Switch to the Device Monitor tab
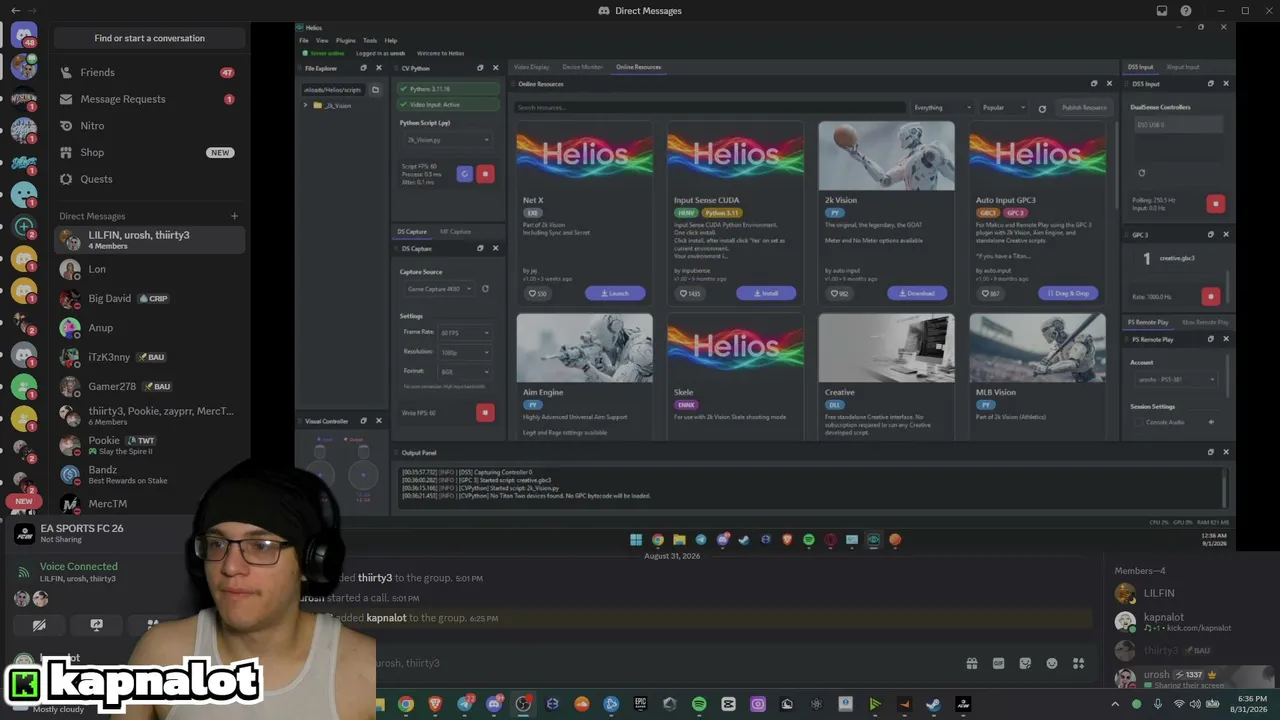Image resolution: width=1280 pixels, height=720 pixels. pyautogui.click(x=582, y=67)
